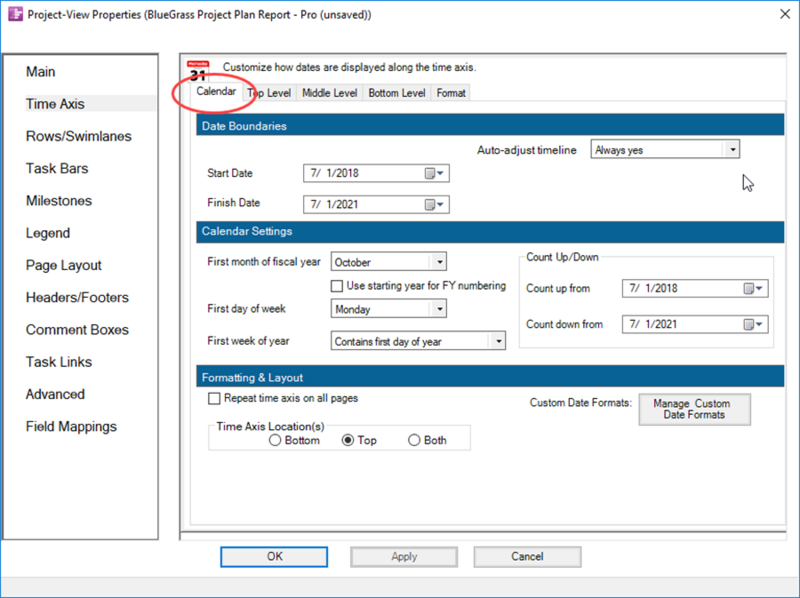The width and height of the screenshot is (800, 598).
Task: Click the Apply button
Action: click(404, 557)
